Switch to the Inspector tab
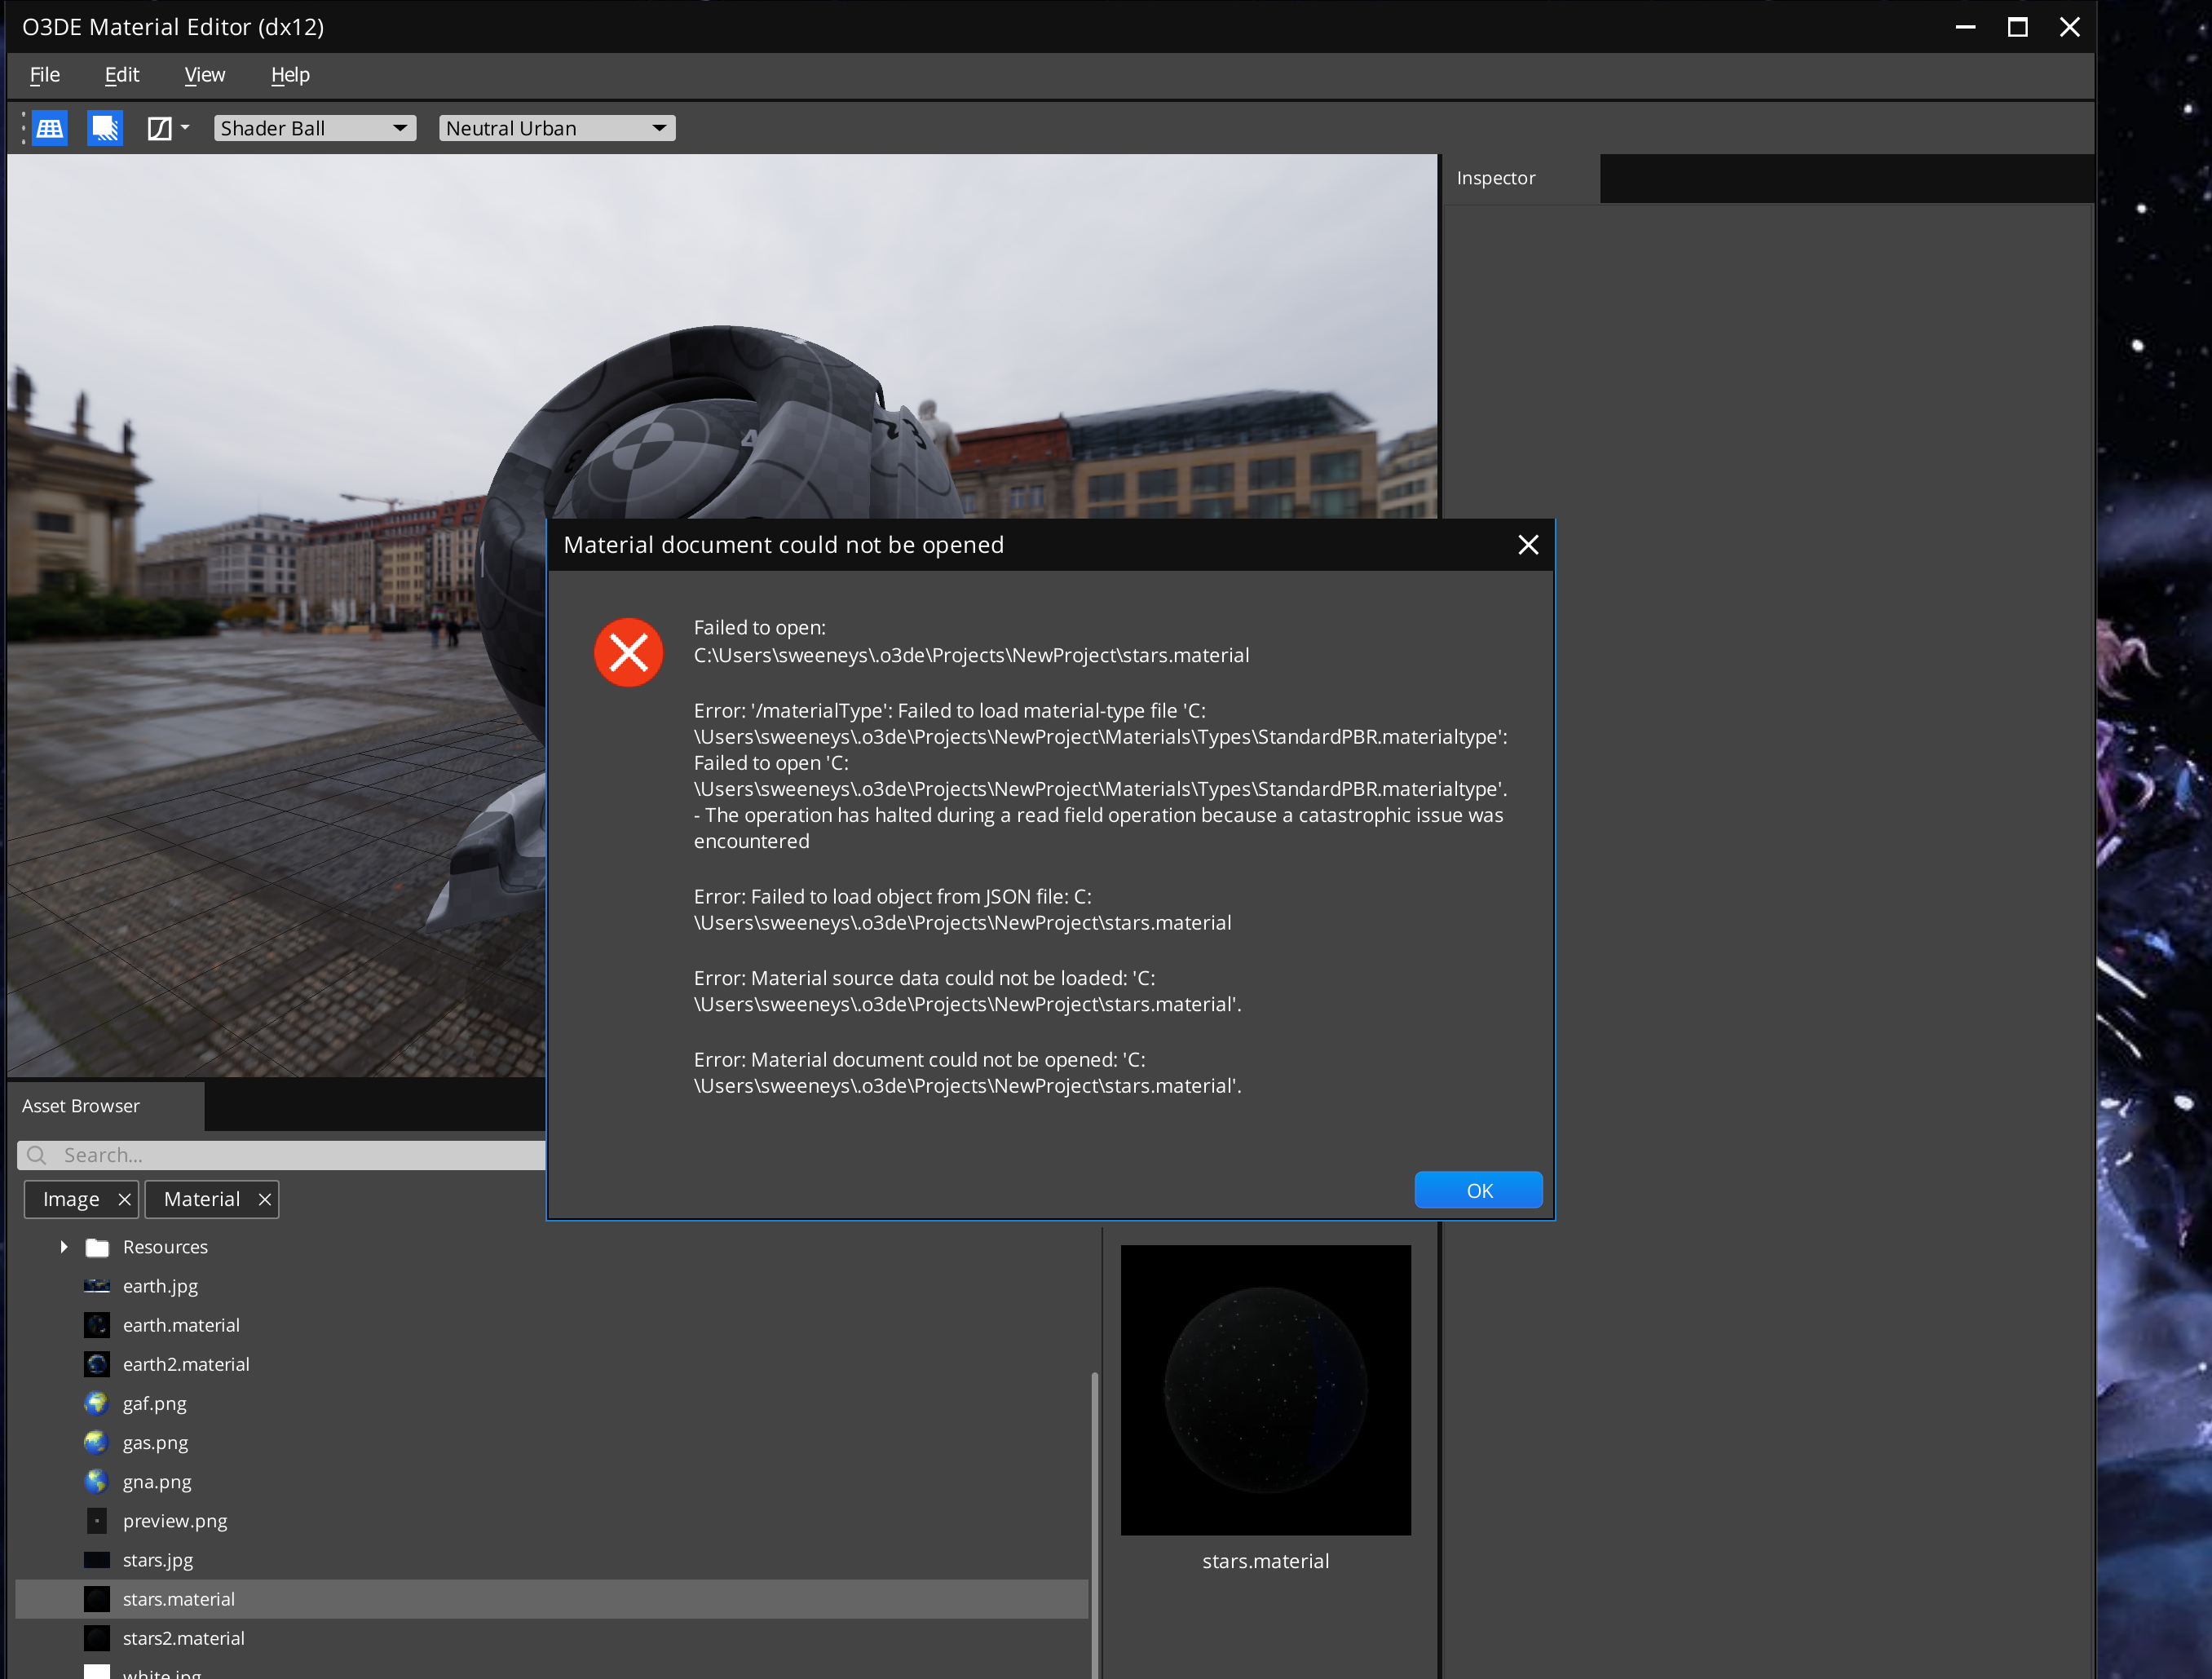This screenshot has width=2212, height=1679. (1495, 178)
